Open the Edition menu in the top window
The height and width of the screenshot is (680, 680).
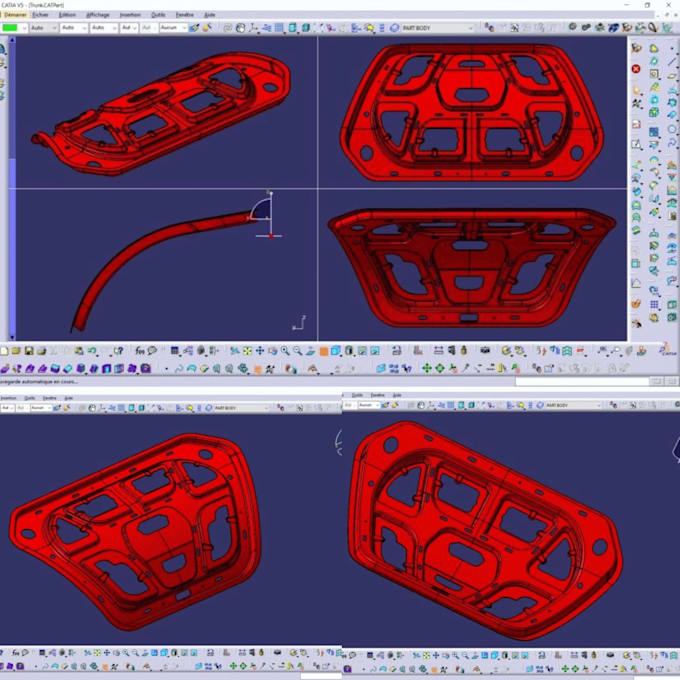[67, 15]
